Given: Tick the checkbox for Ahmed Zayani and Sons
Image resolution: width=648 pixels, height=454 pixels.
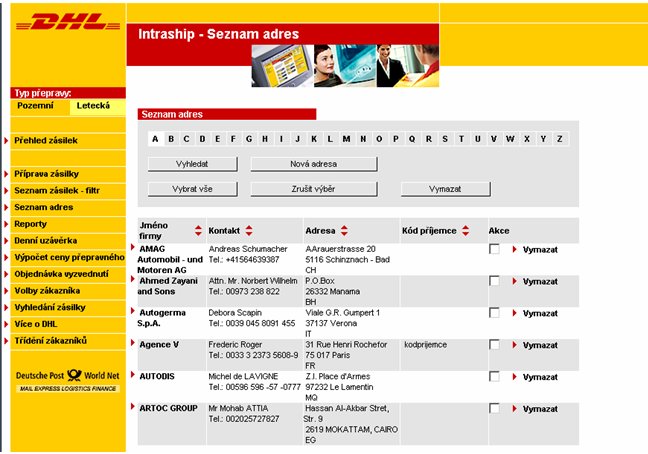Looking at the screenshot, I should tap(494, 281).
